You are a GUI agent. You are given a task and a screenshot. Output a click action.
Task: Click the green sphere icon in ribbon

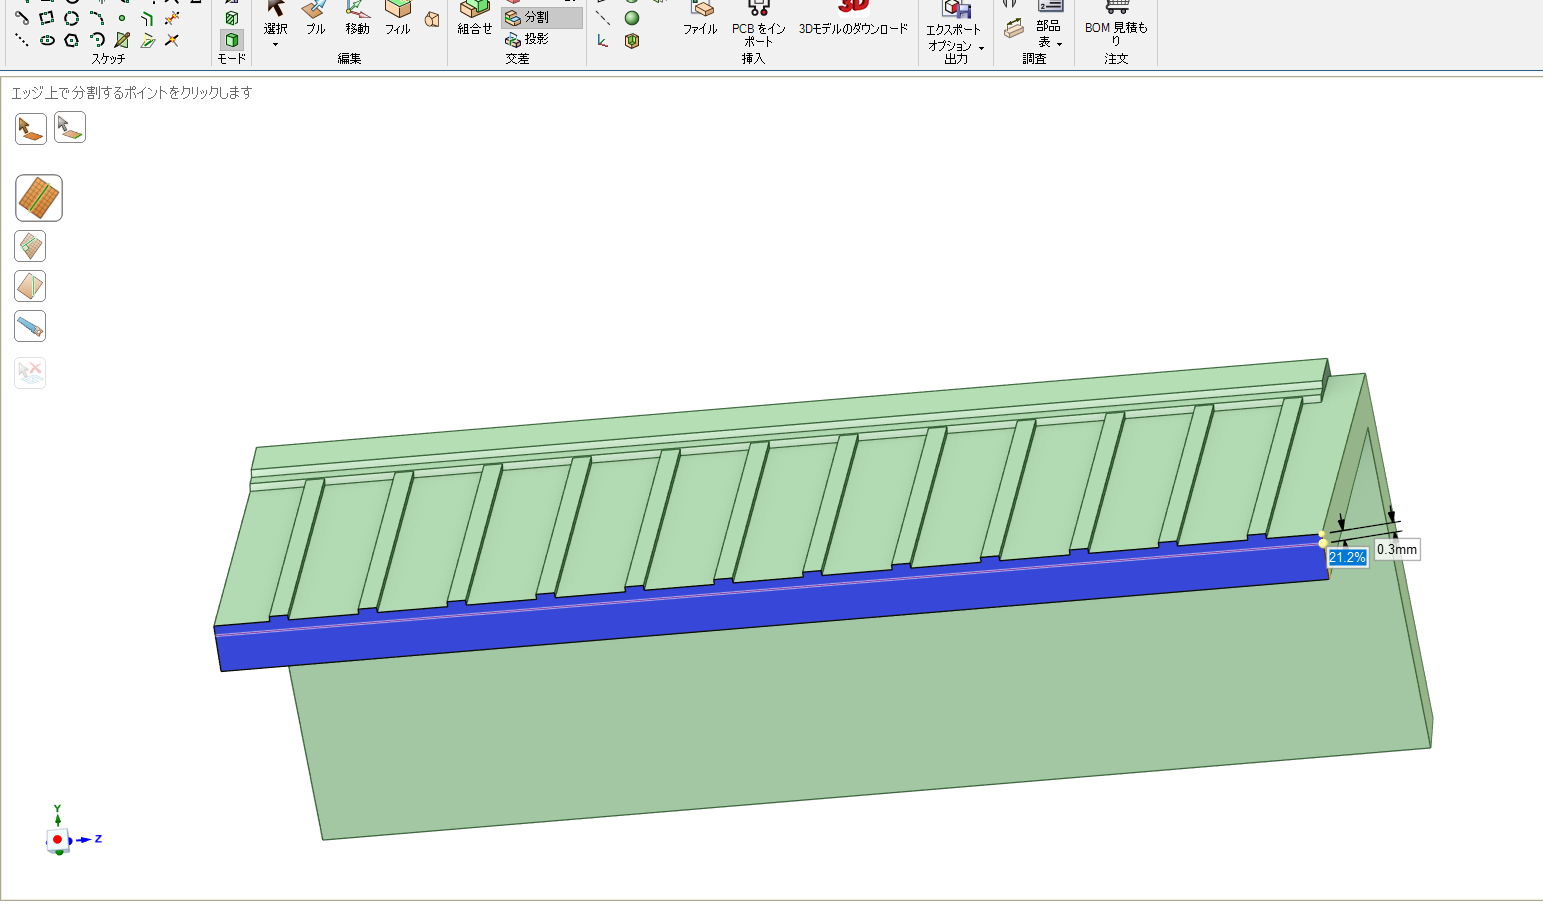[632, 18]
